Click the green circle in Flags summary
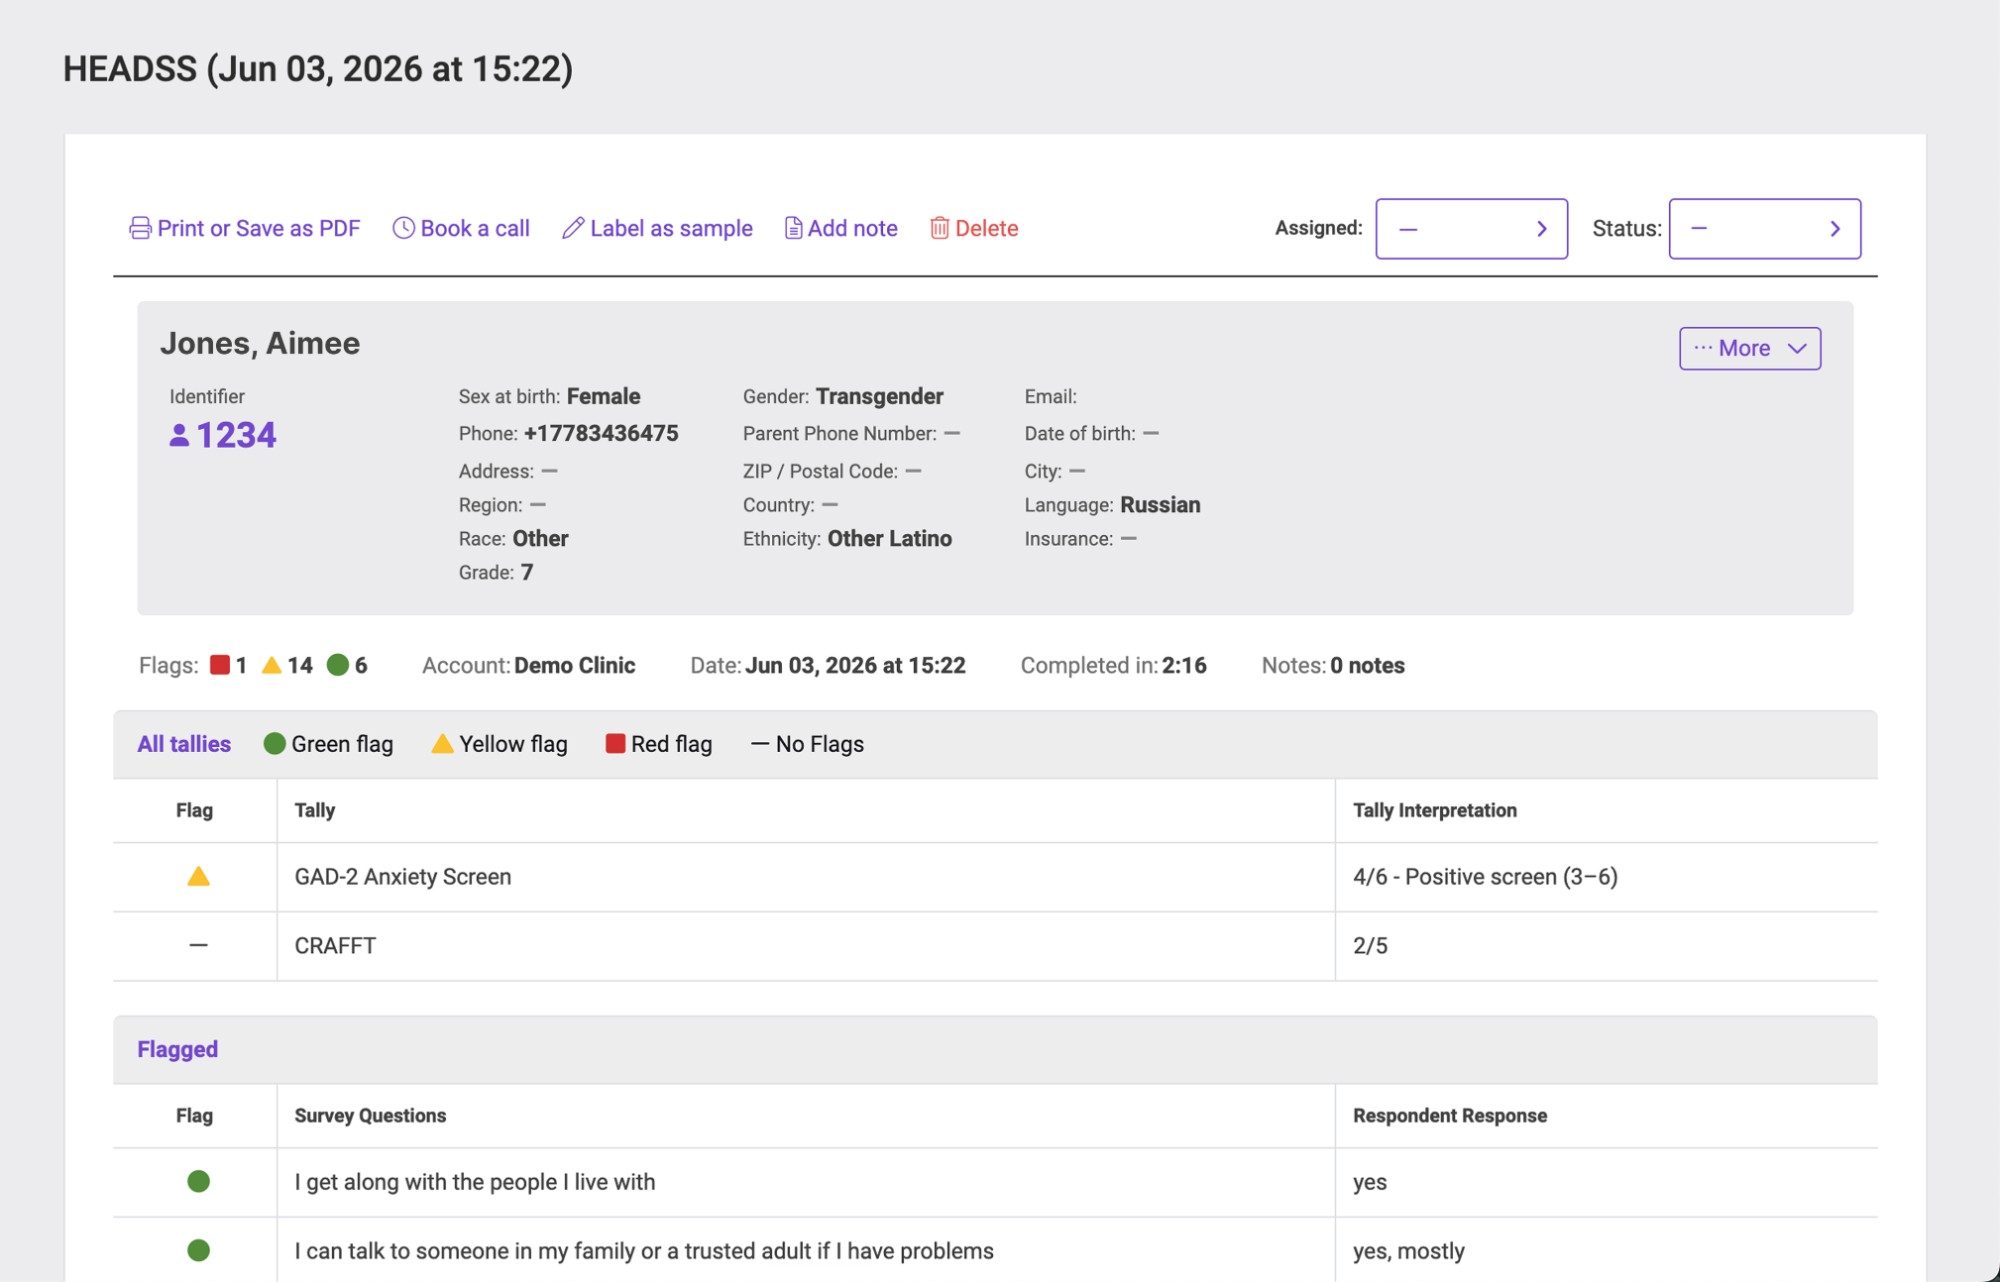Viewport: 2000px width, 1282px height. [x=338, y=665]
